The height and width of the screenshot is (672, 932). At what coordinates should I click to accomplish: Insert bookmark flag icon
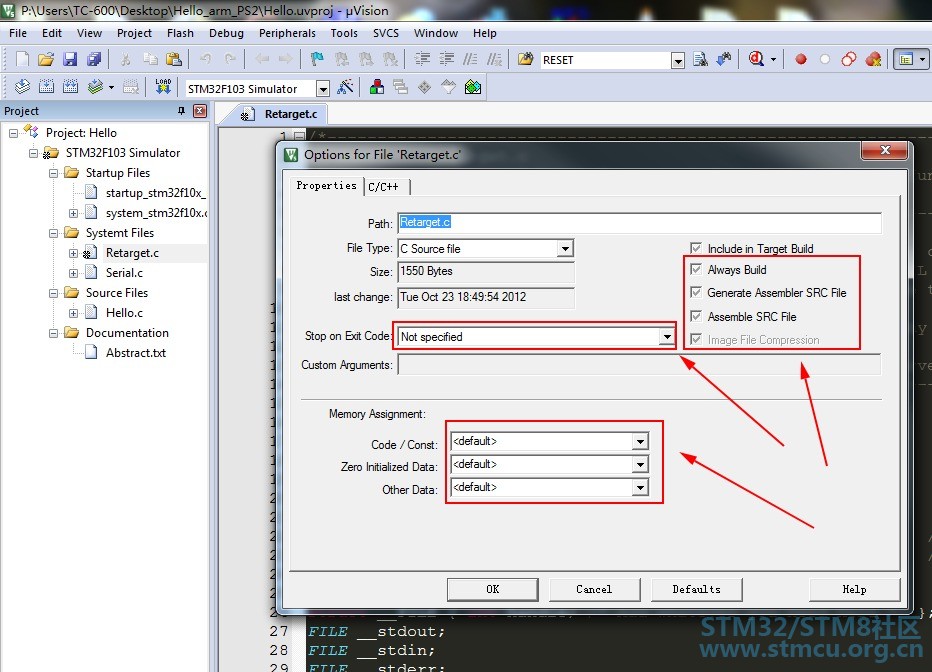(x=317, y=59)
